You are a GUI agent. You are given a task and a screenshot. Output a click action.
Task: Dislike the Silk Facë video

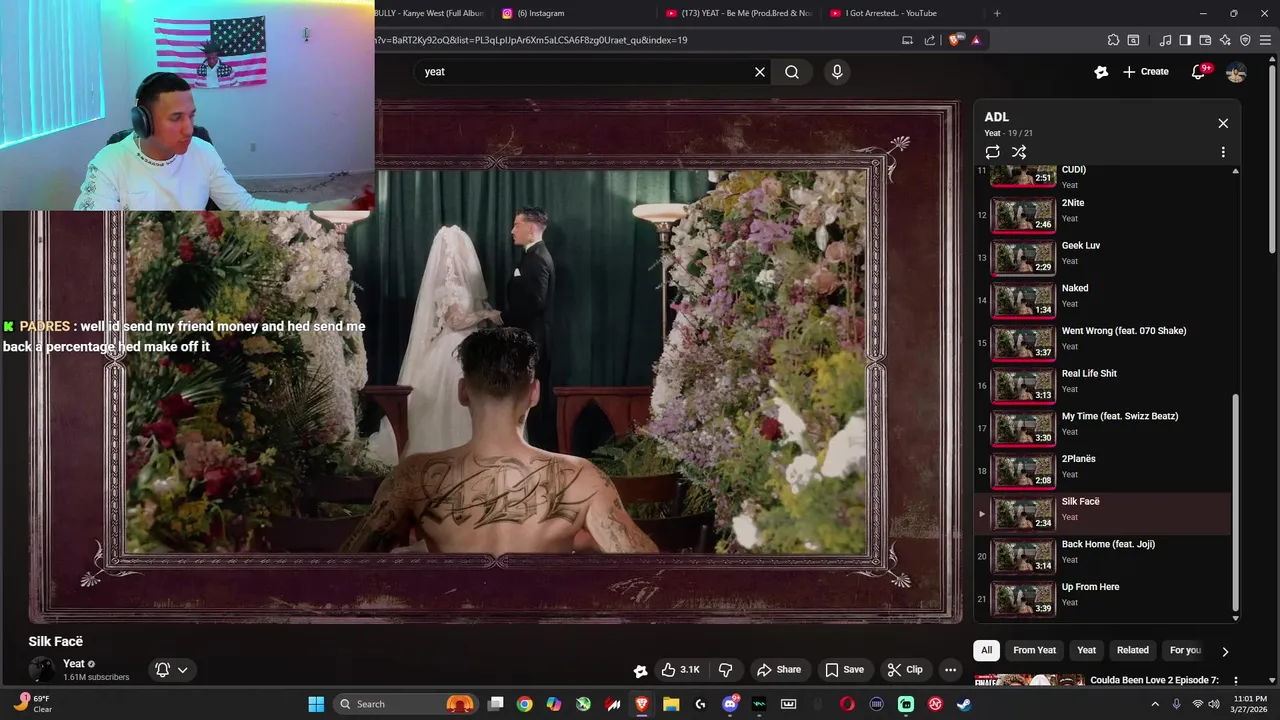726,670
